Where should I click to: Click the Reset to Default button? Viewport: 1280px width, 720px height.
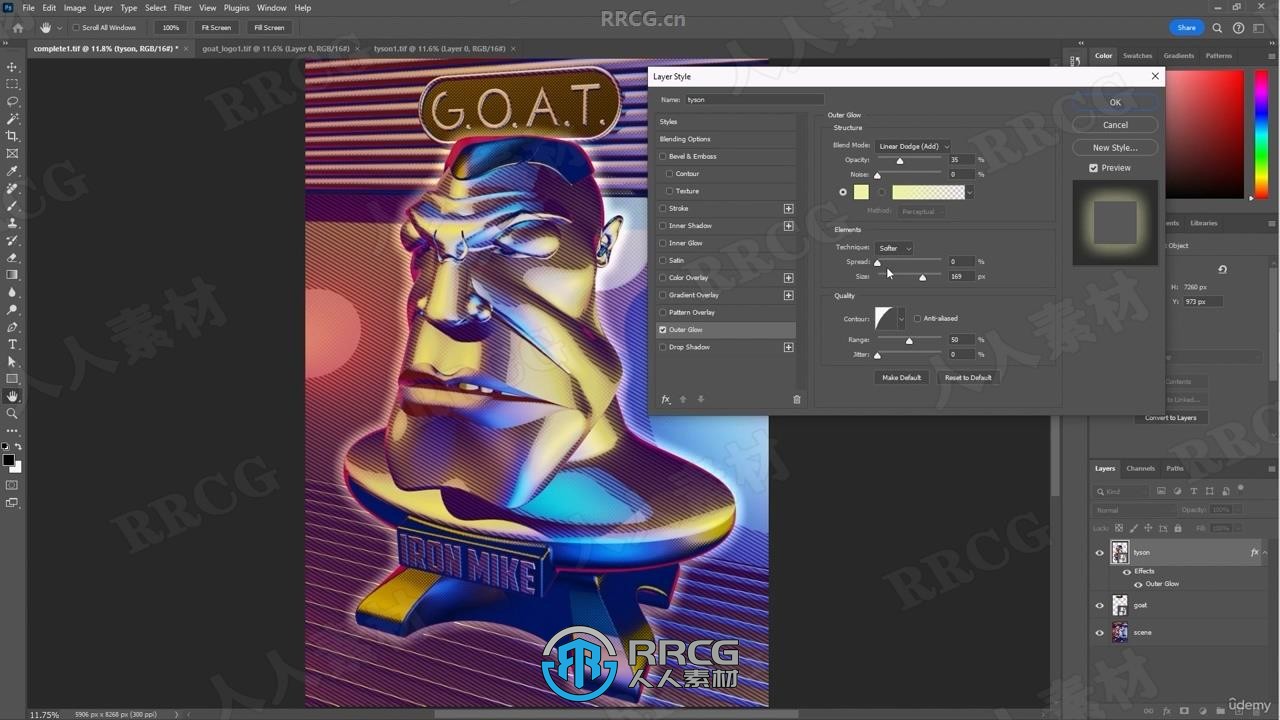click(968, 378)
